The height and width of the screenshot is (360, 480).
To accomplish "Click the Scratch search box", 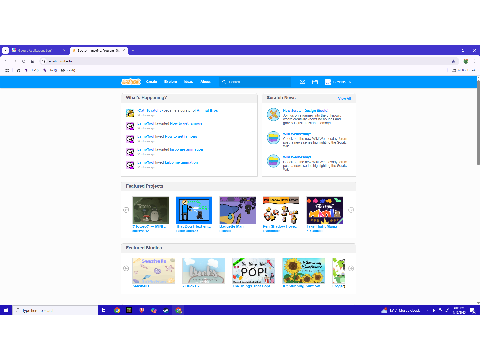I will point(255,82).
